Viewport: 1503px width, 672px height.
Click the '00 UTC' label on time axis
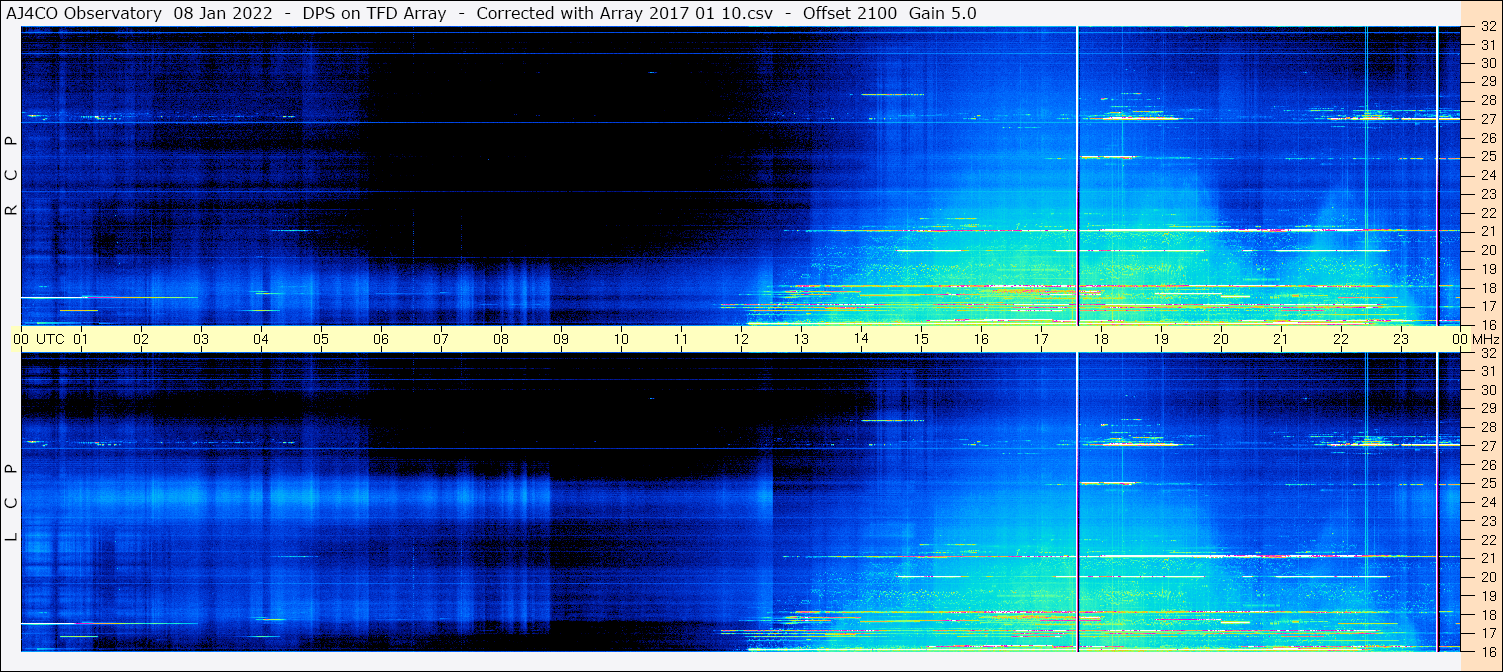tap(39, 339)
